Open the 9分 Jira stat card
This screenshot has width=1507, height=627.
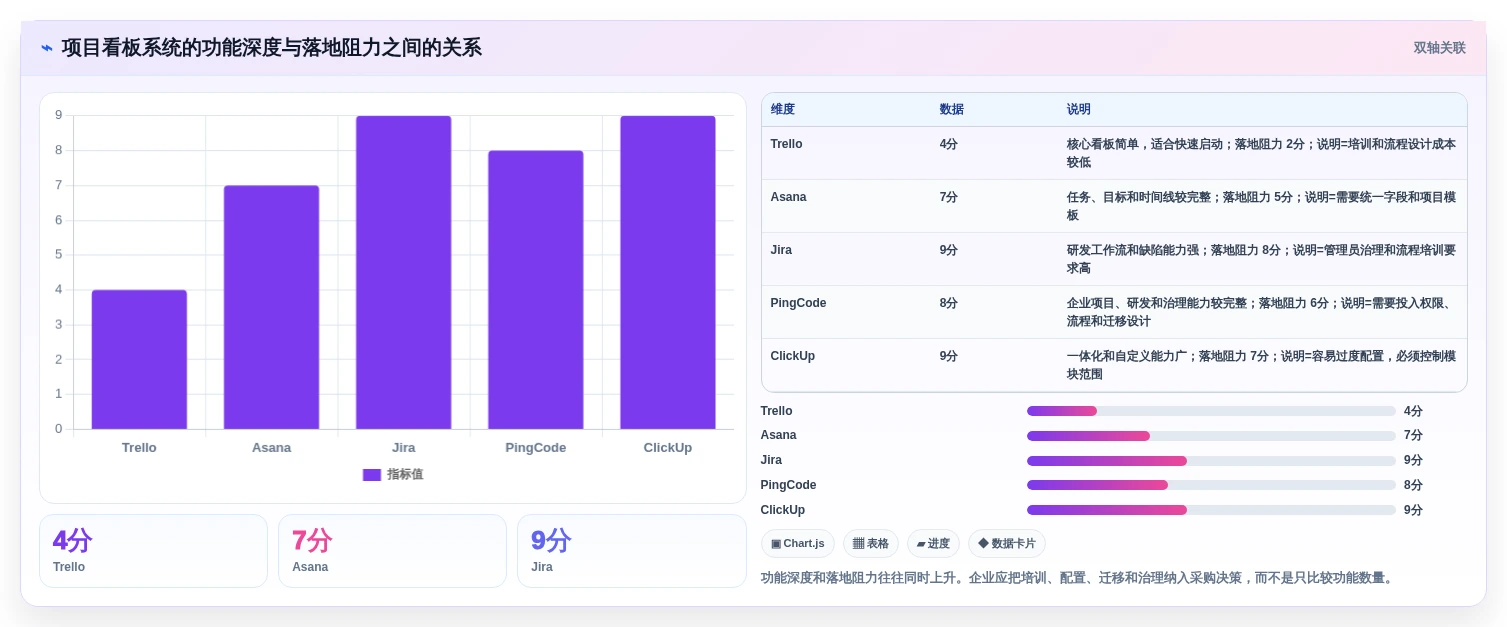(x=631, y=551)
